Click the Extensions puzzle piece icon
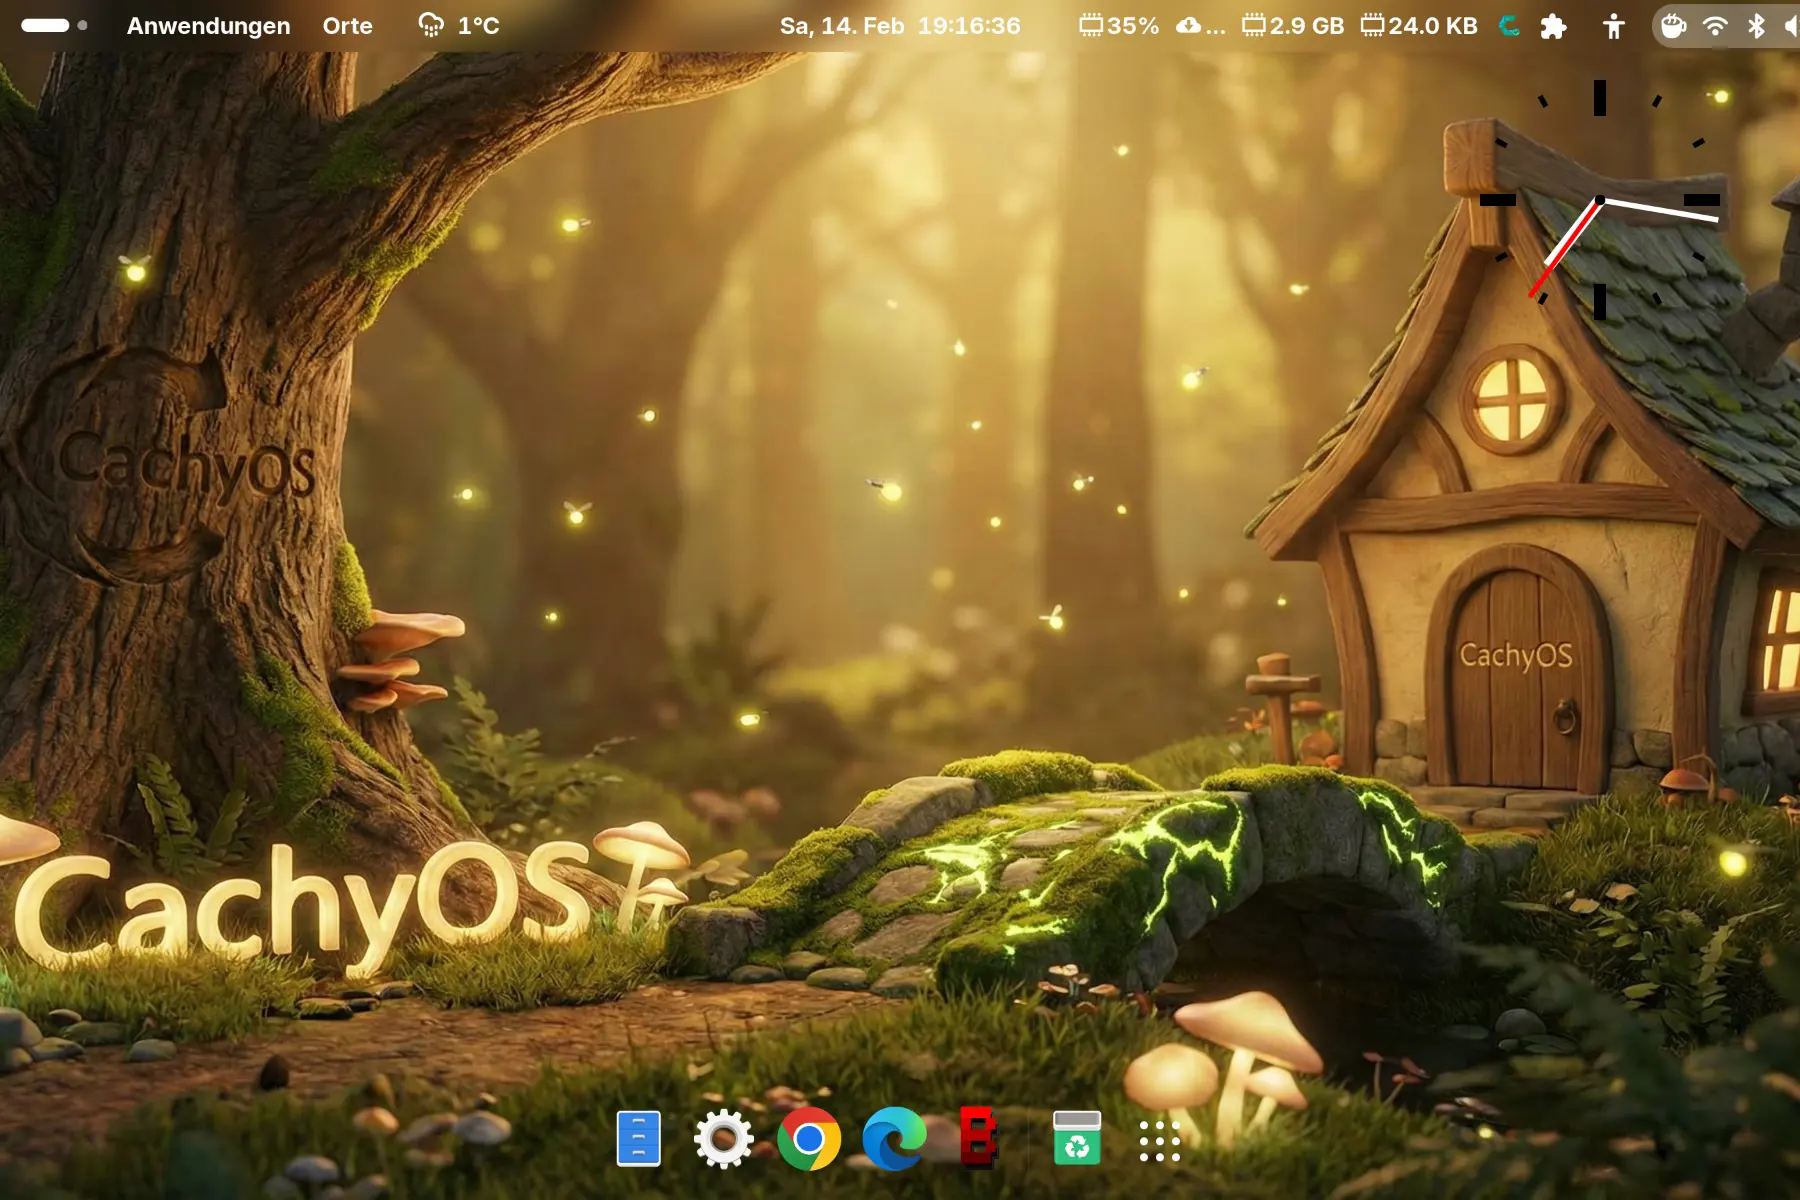The height and width of the screenshot is (1200, 1800). click(x=1553, y=26)
